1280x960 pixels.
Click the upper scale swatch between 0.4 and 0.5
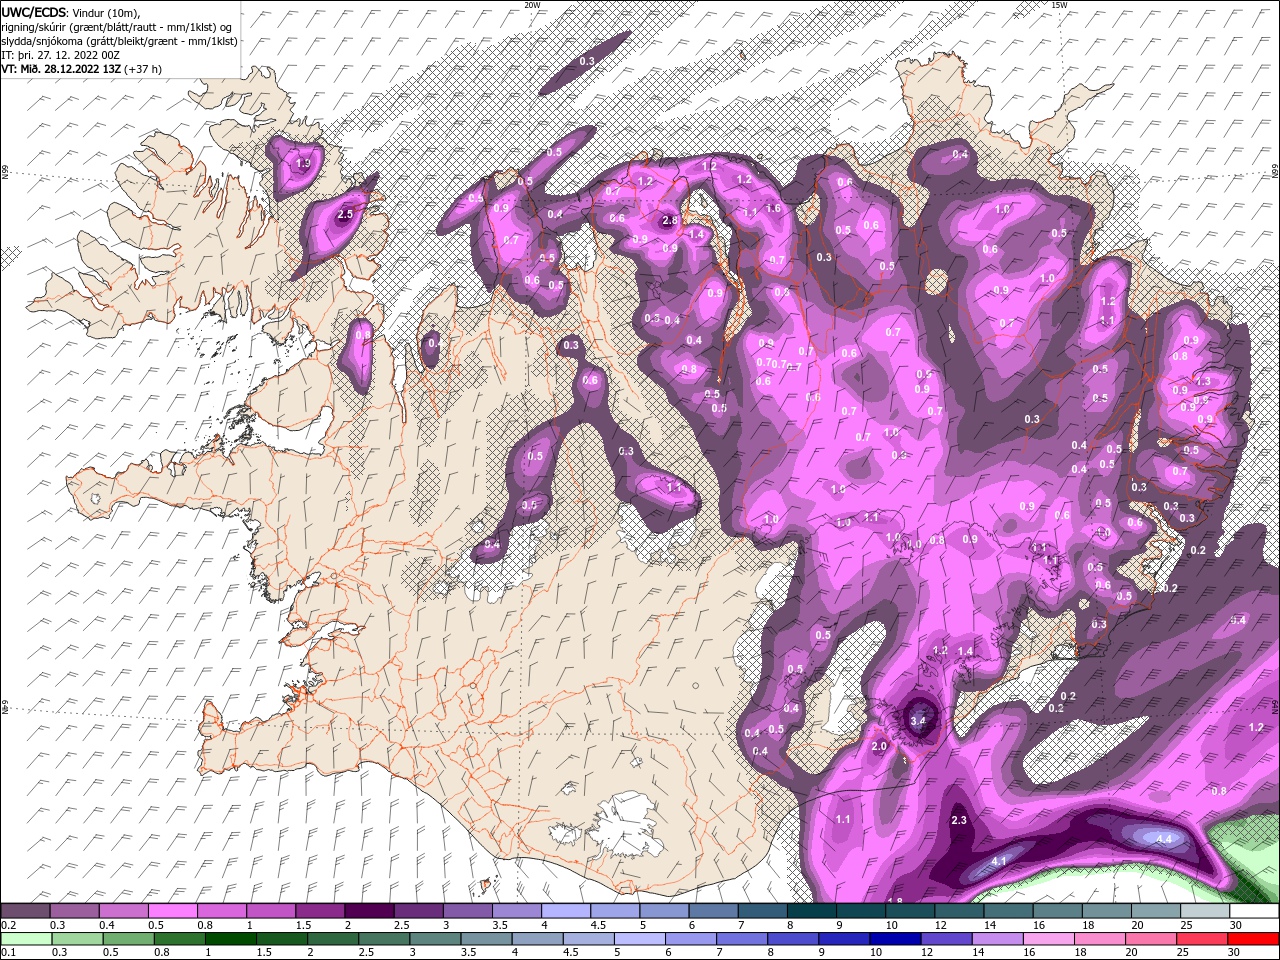point(124,911)
